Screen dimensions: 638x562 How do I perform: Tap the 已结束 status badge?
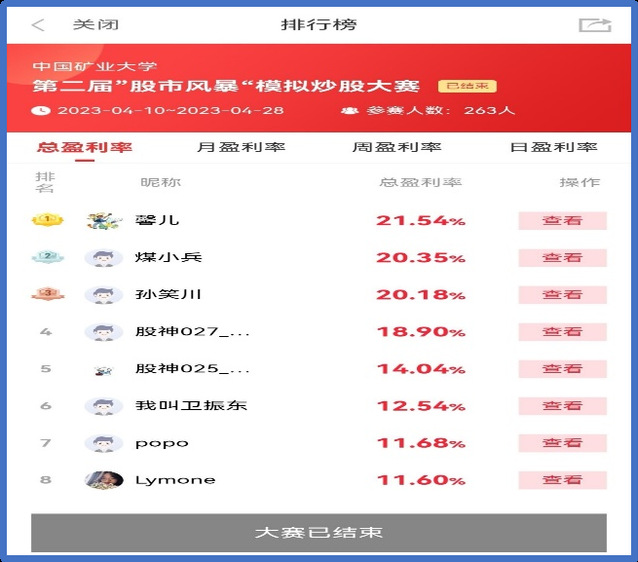point(467,87)
